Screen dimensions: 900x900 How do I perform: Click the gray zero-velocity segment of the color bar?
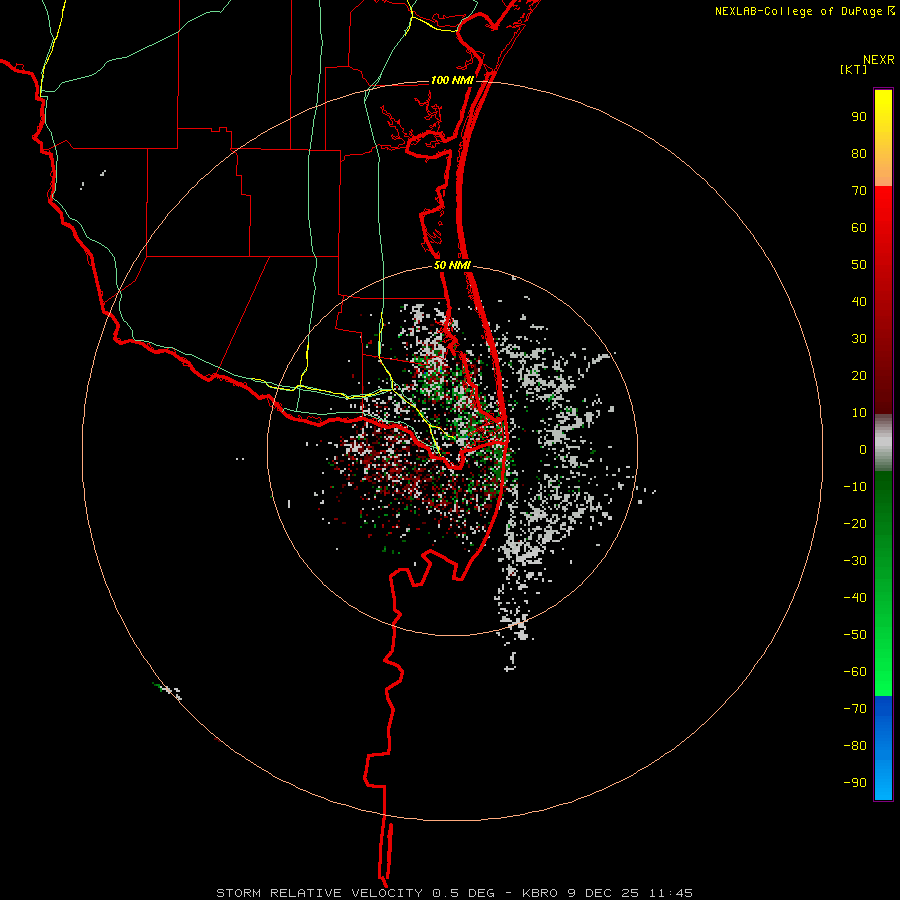883,443
